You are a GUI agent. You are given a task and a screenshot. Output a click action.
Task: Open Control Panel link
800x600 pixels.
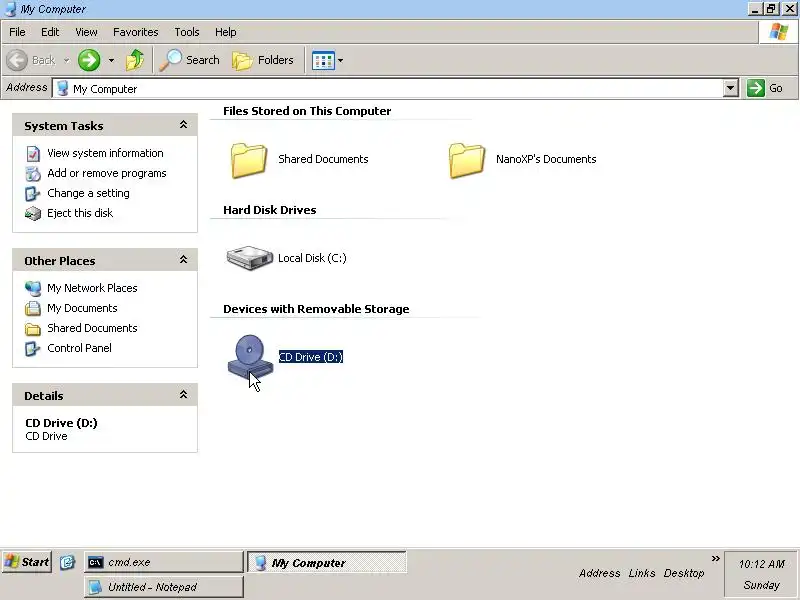79,347
